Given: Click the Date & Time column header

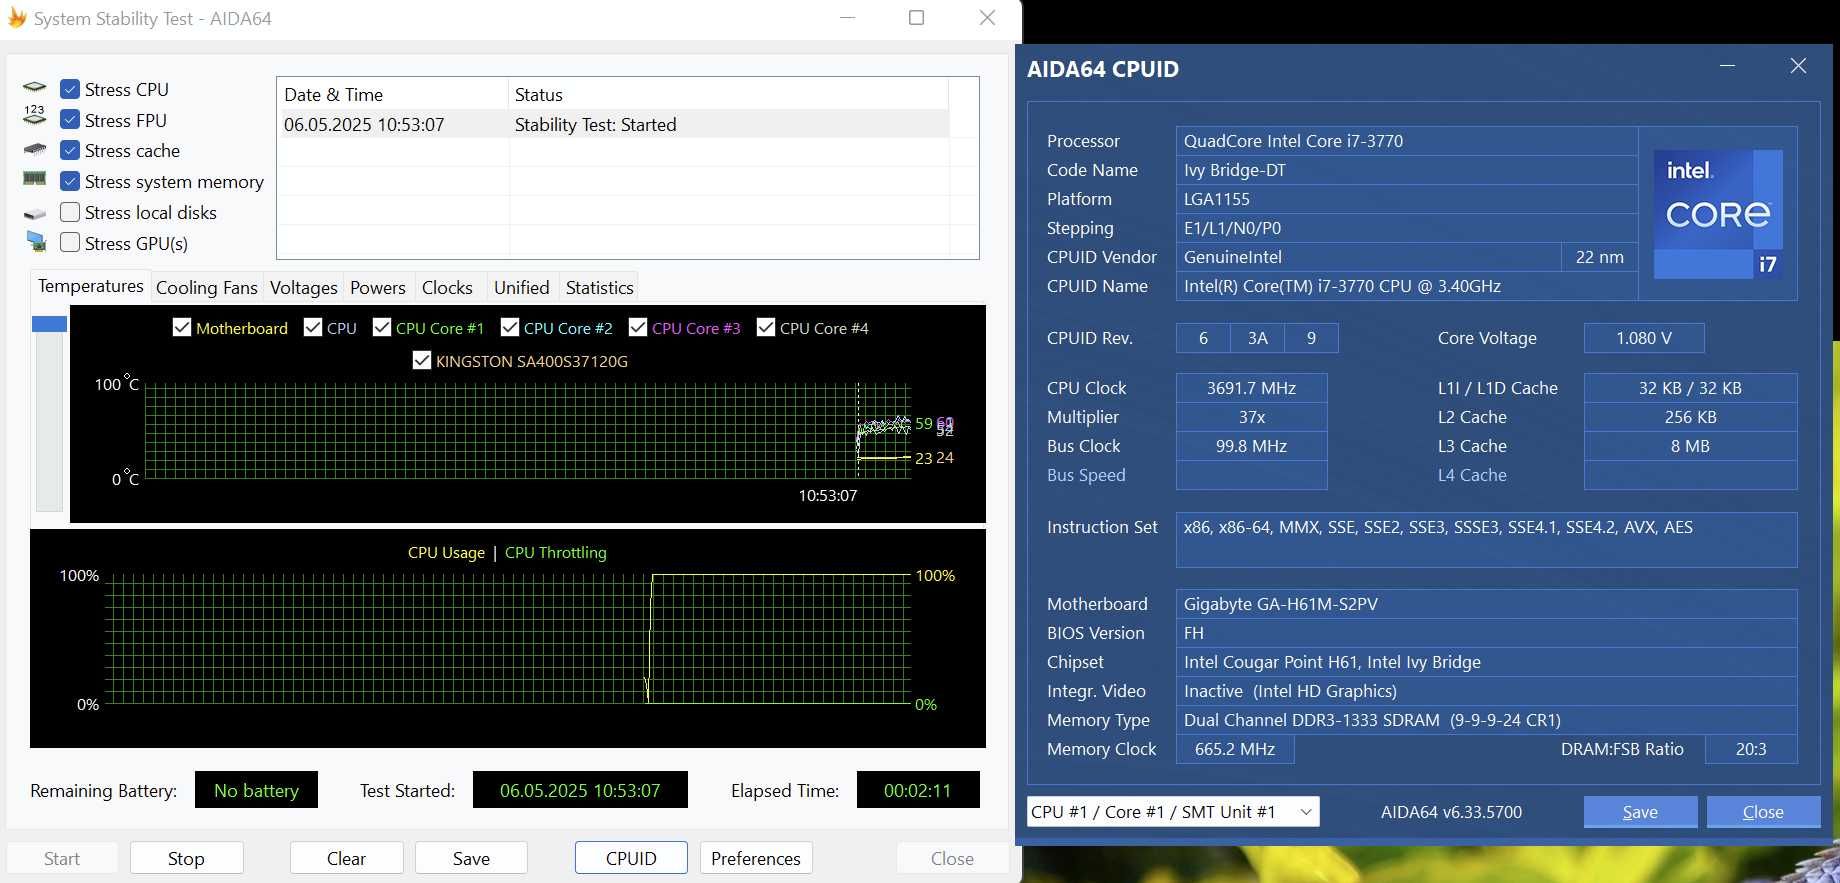Looking at the screenshot, I should pos(392,94).
